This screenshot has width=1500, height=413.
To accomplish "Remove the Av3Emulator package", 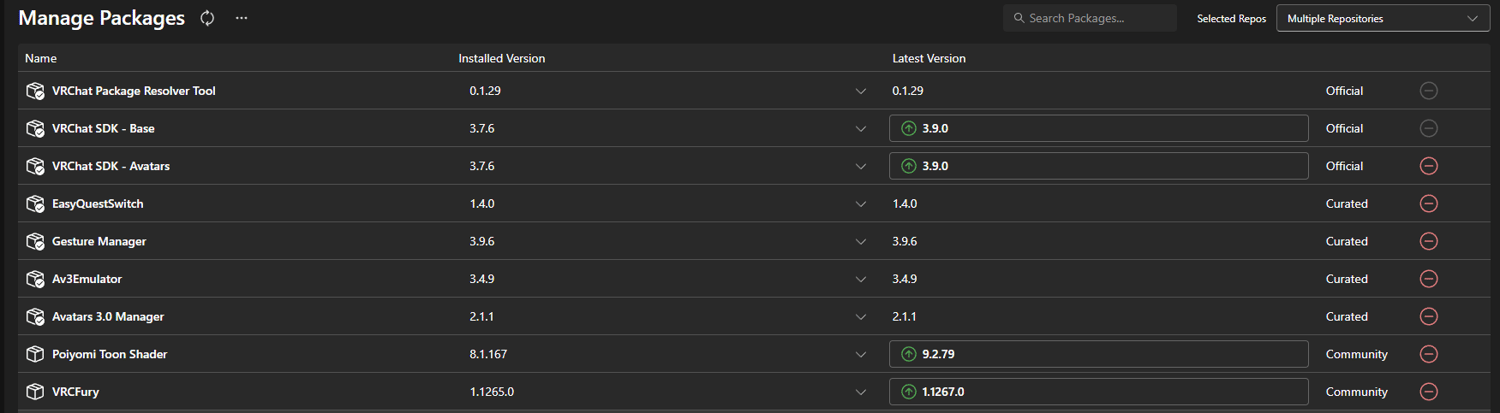I will pos(1429,279).
